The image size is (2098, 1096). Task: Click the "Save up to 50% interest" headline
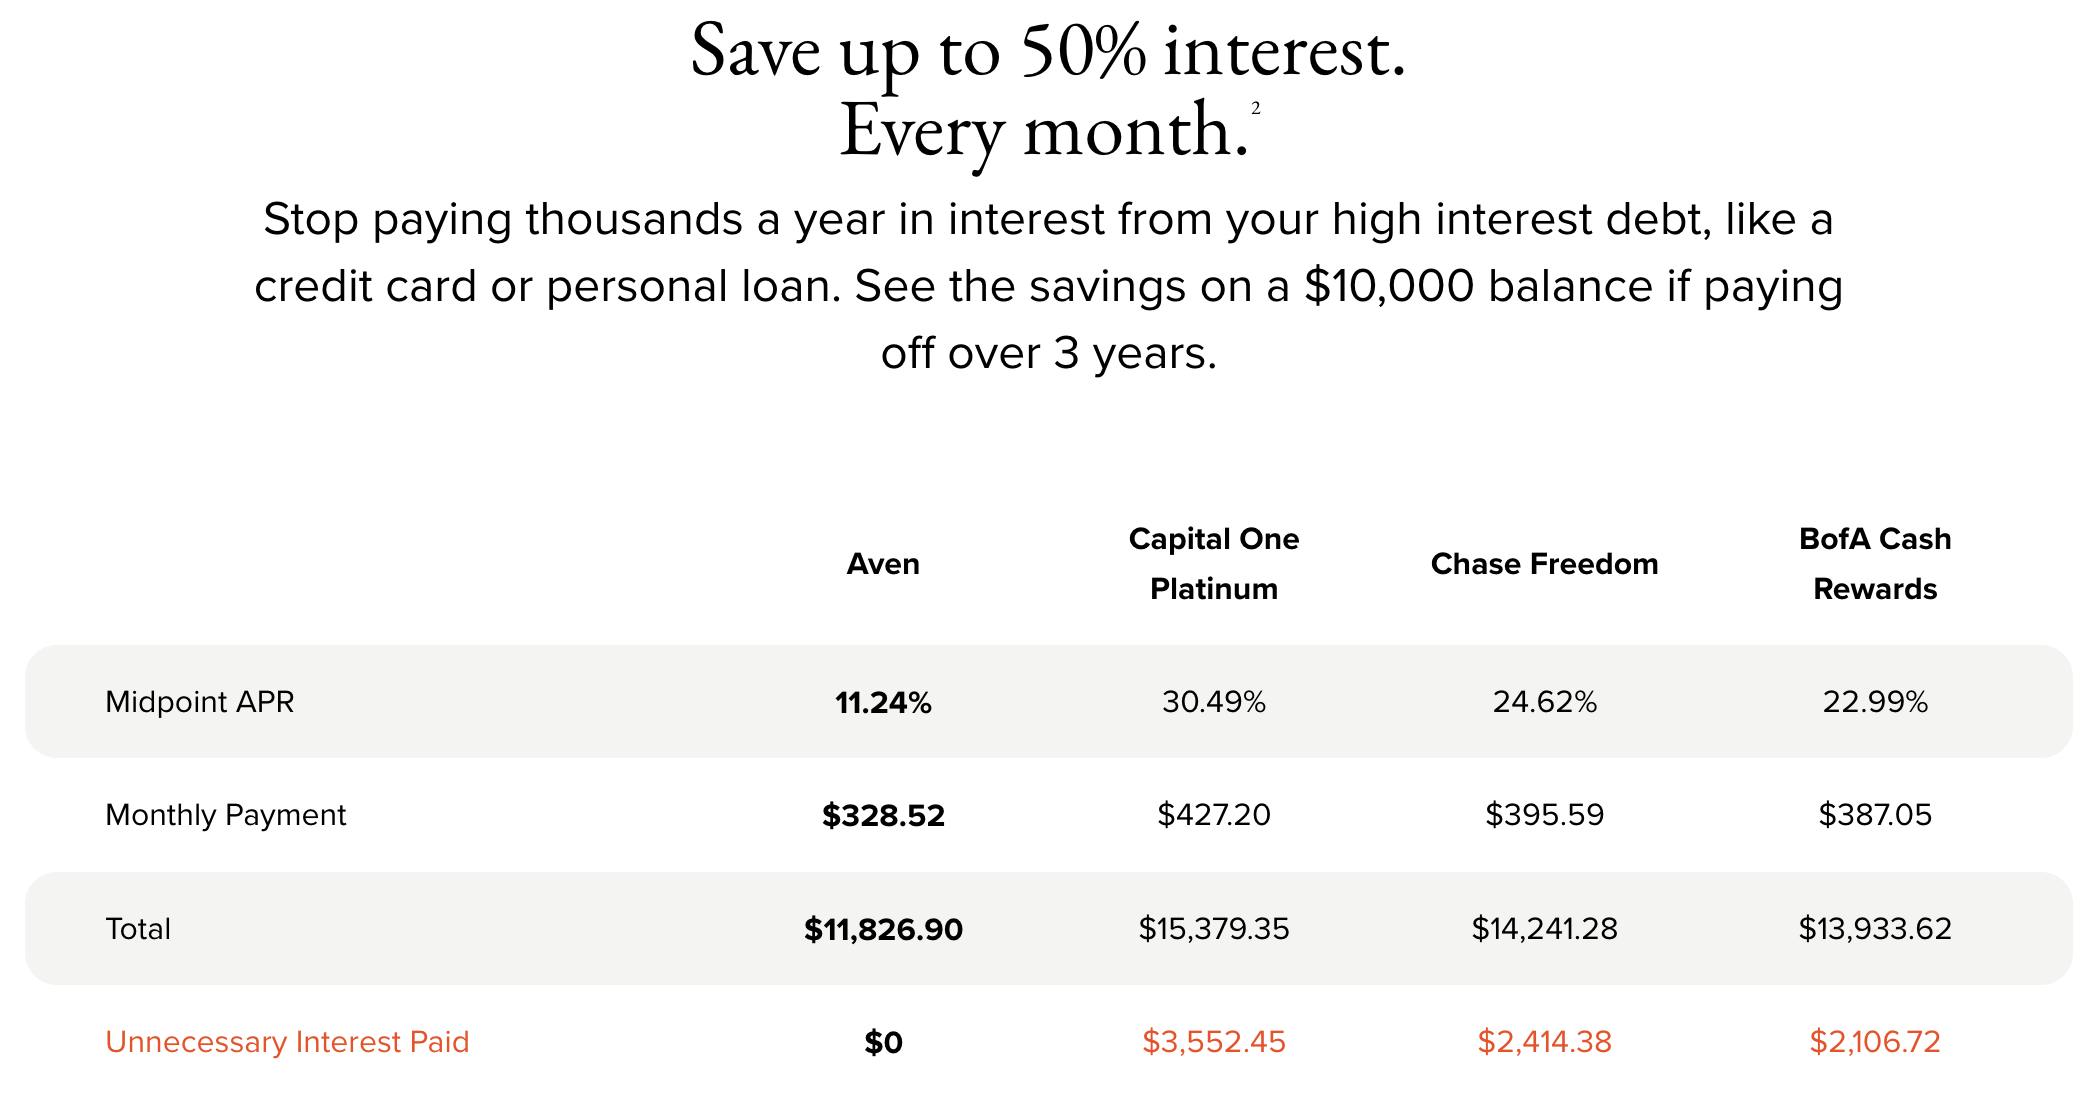pyautogui.click(x=1048, y=52)
